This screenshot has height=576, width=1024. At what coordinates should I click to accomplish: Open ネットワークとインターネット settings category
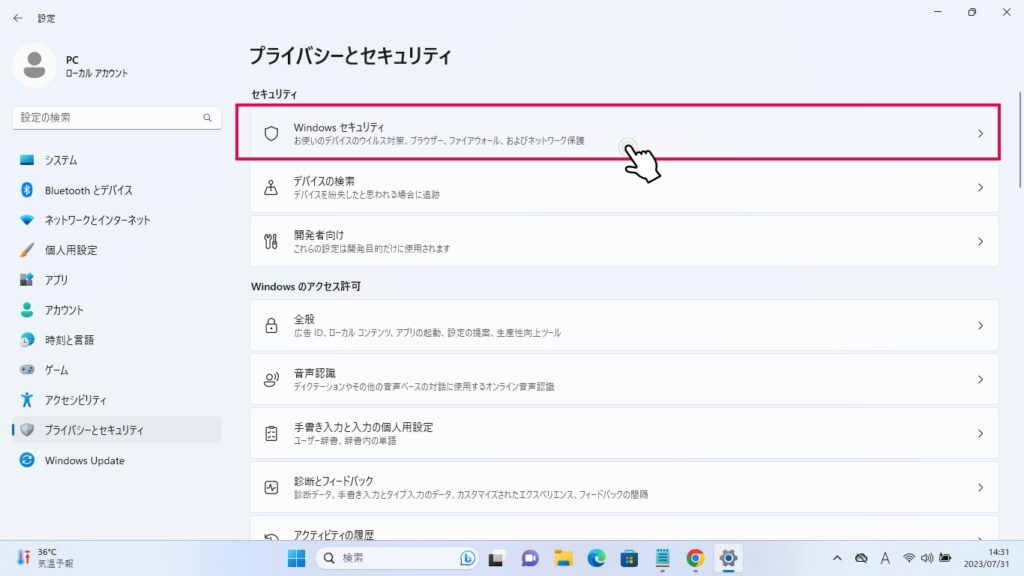coord(97,220)
